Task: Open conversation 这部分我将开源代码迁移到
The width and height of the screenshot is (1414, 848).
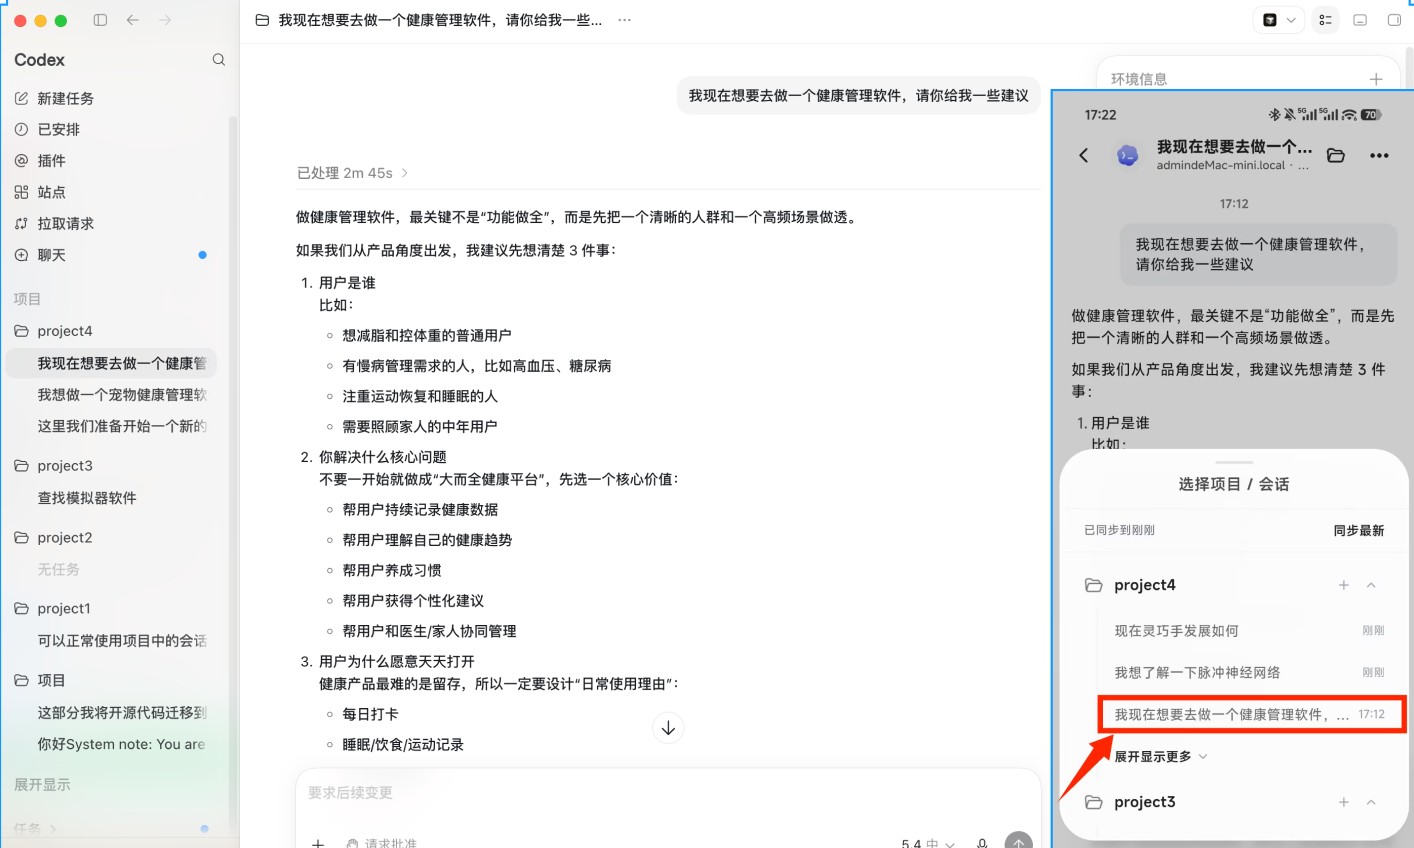Action: (122, 713)
